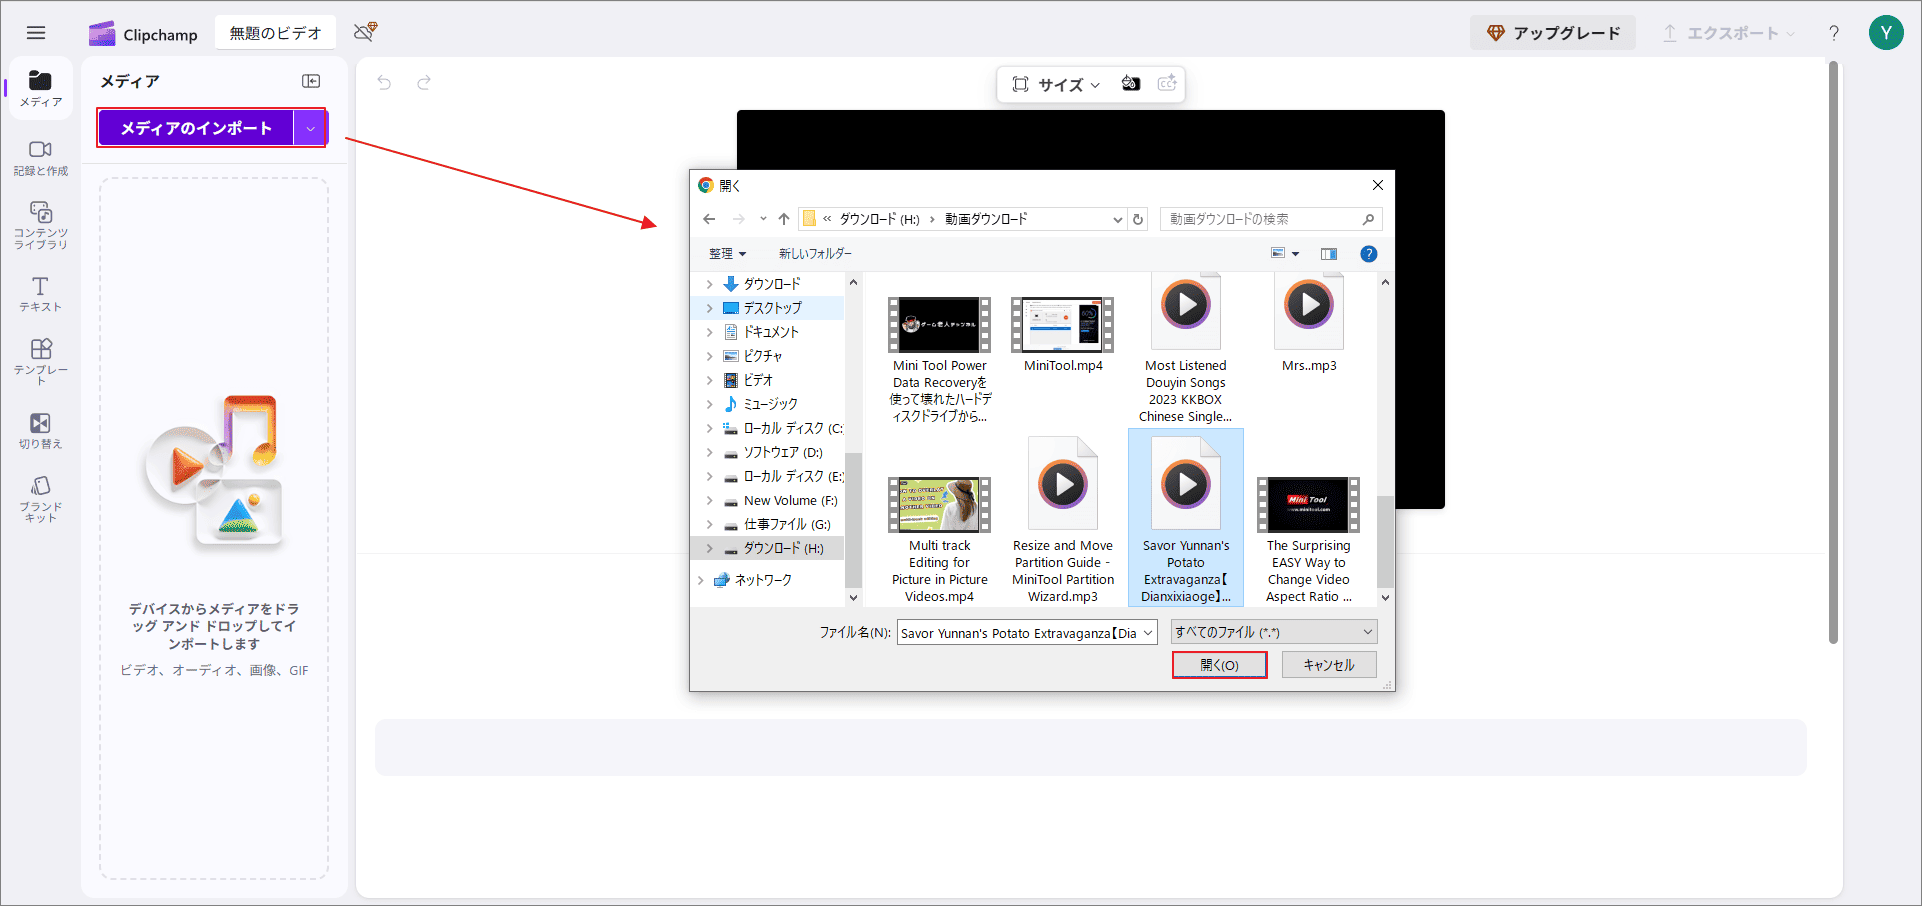Open the Export (エクスポート) dropdown
This screenshot has width=1922, height=906.
[1729, 33]
